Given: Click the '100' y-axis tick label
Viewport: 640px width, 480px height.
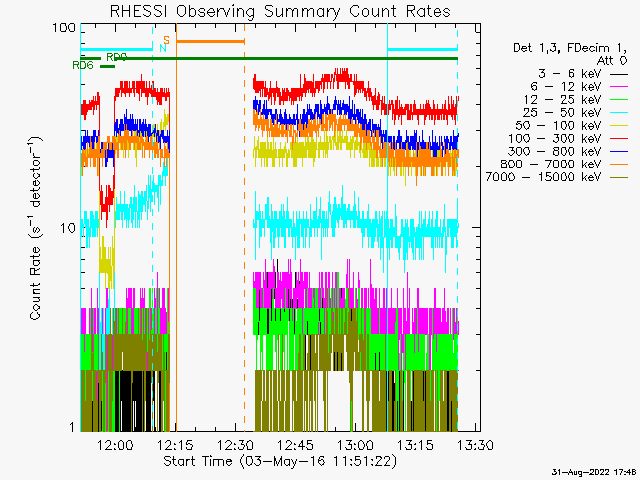Looking at the screenshot, I should point(64,28).
